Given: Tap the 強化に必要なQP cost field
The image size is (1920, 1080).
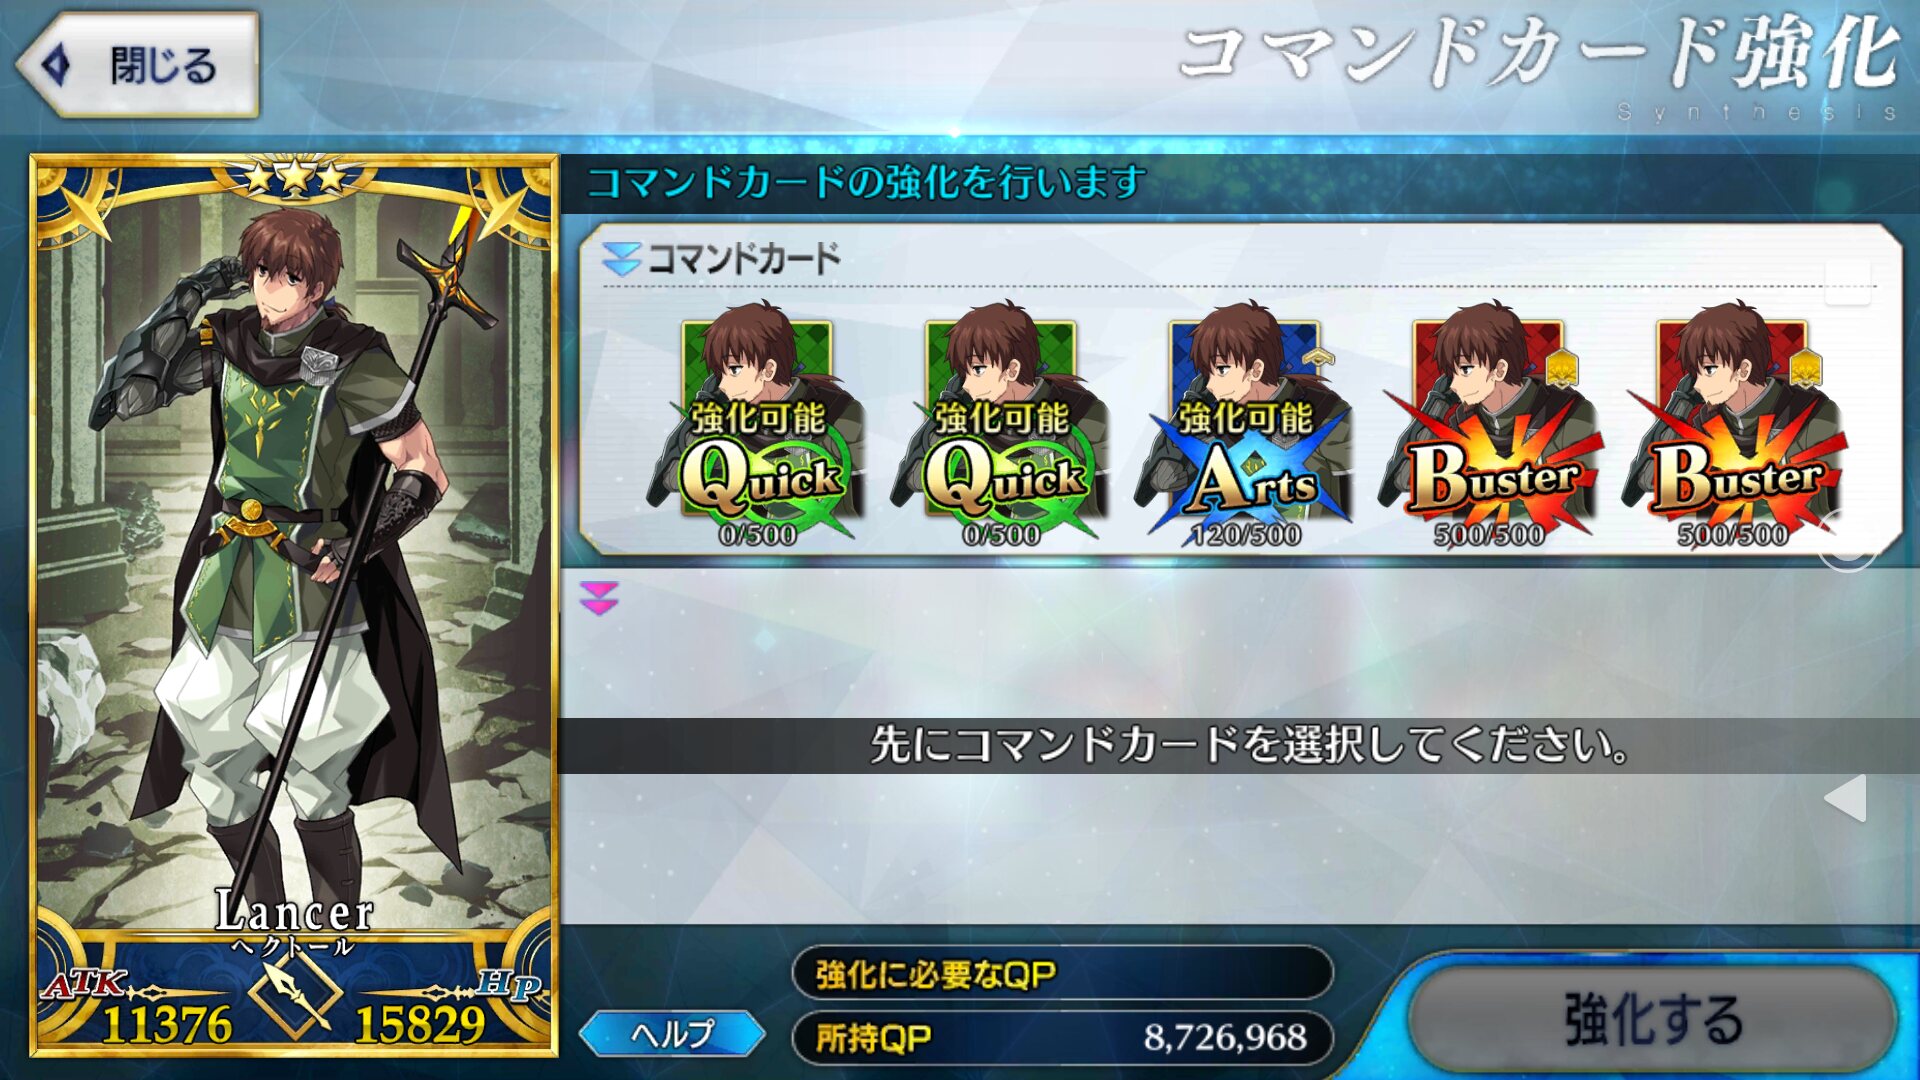Looking at the screenshot, I should point(1062,973).
